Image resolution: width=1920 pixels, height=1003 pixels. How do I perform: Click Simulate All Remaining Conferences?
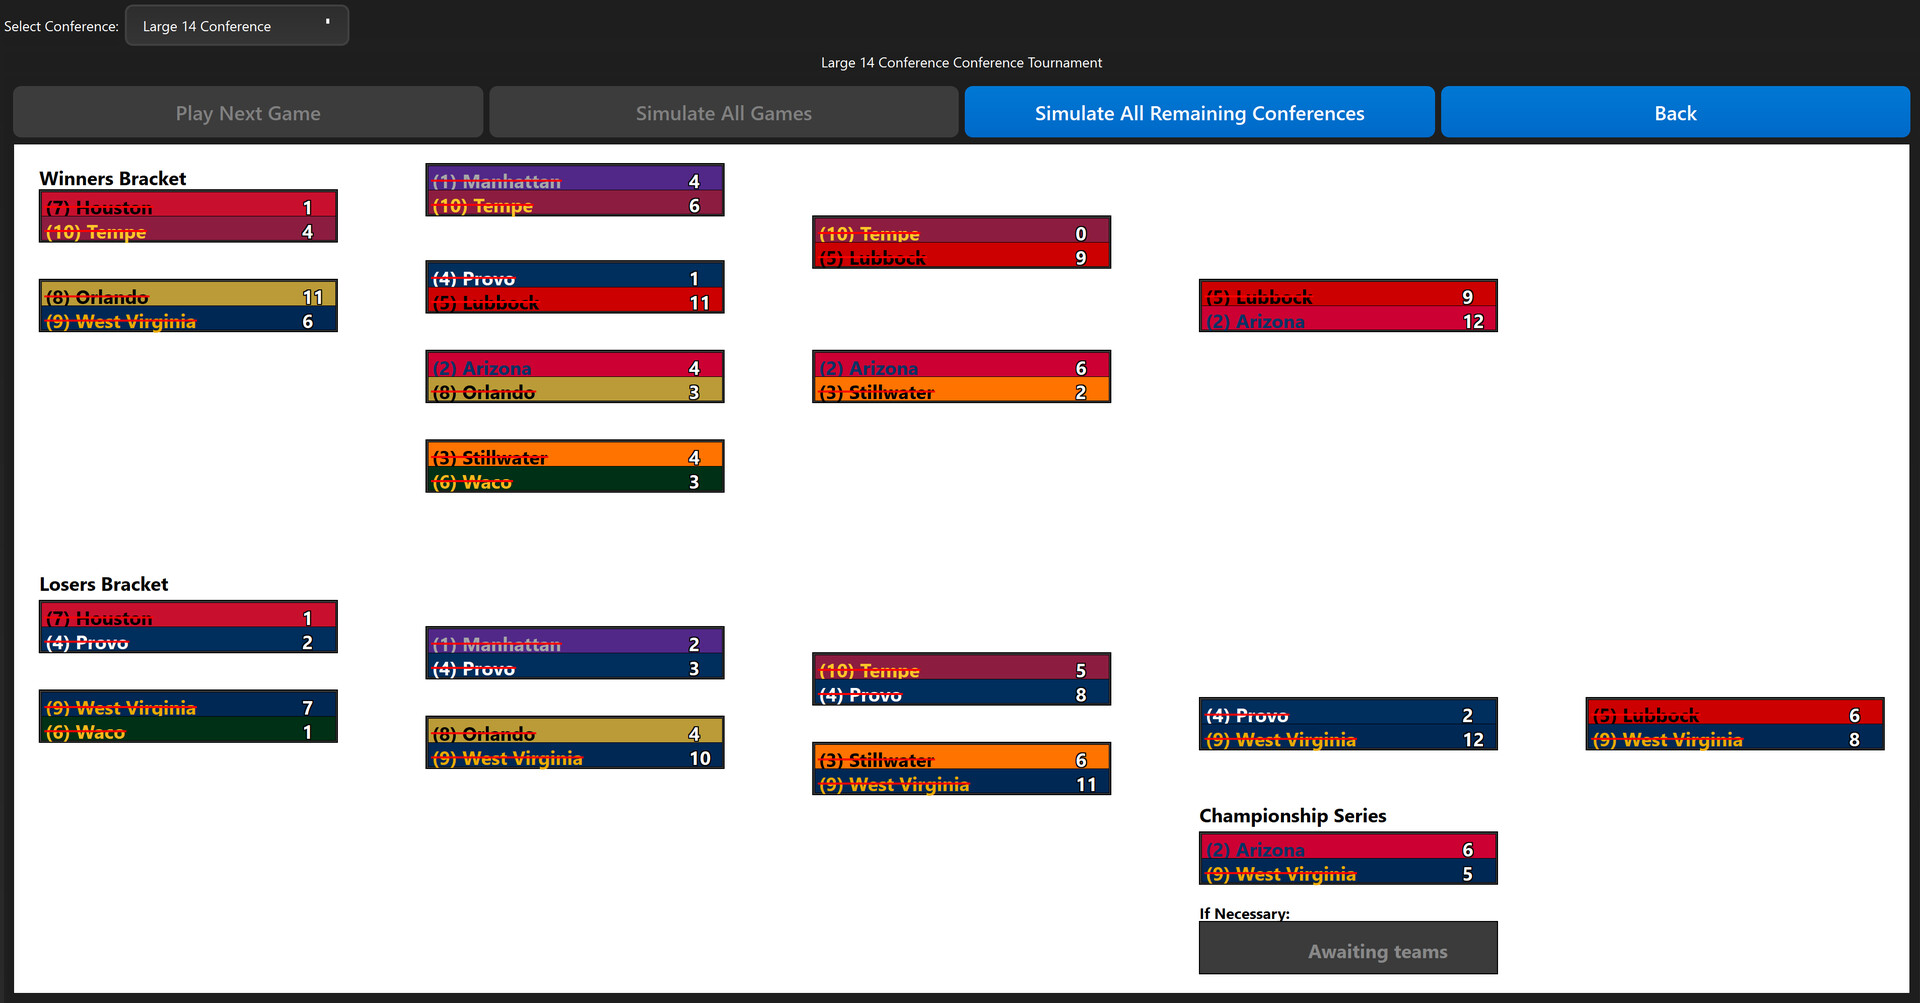click(1199, 112)
